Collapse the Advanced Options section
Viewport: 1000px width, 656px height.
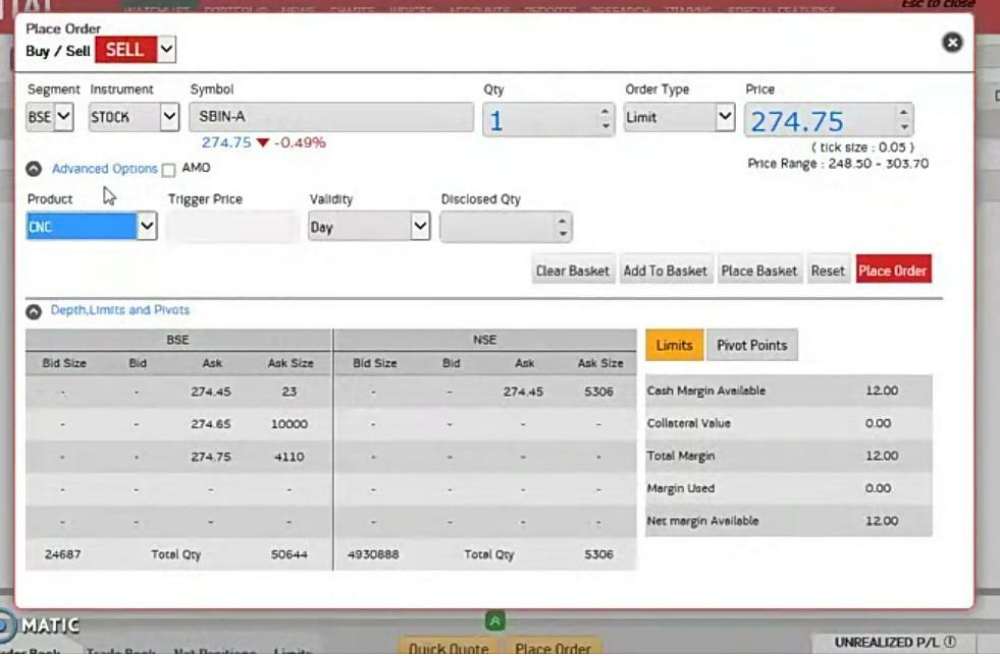[x=34, y=169]
